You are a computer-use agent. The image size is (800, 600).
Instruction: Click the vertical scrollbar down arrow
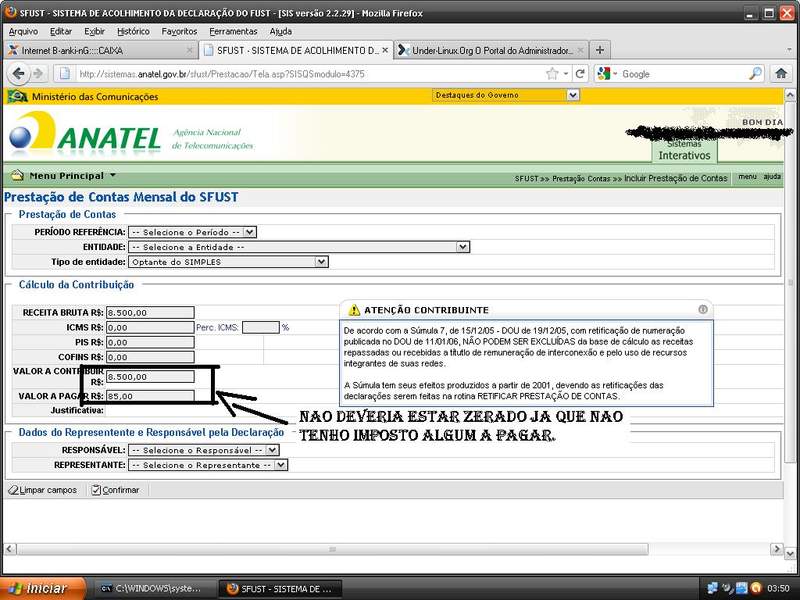790,554
